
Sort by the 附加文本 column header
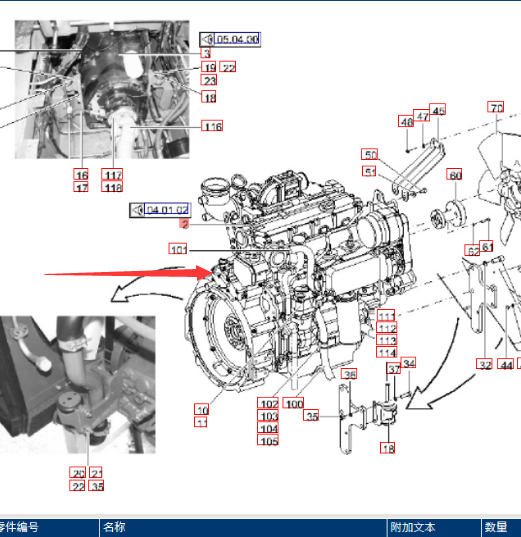pos(434,527)
